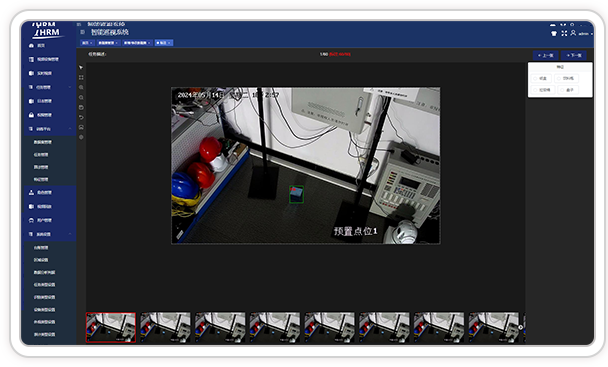Toggle fullscreen with the header expand icon

[x=564, y=33]
